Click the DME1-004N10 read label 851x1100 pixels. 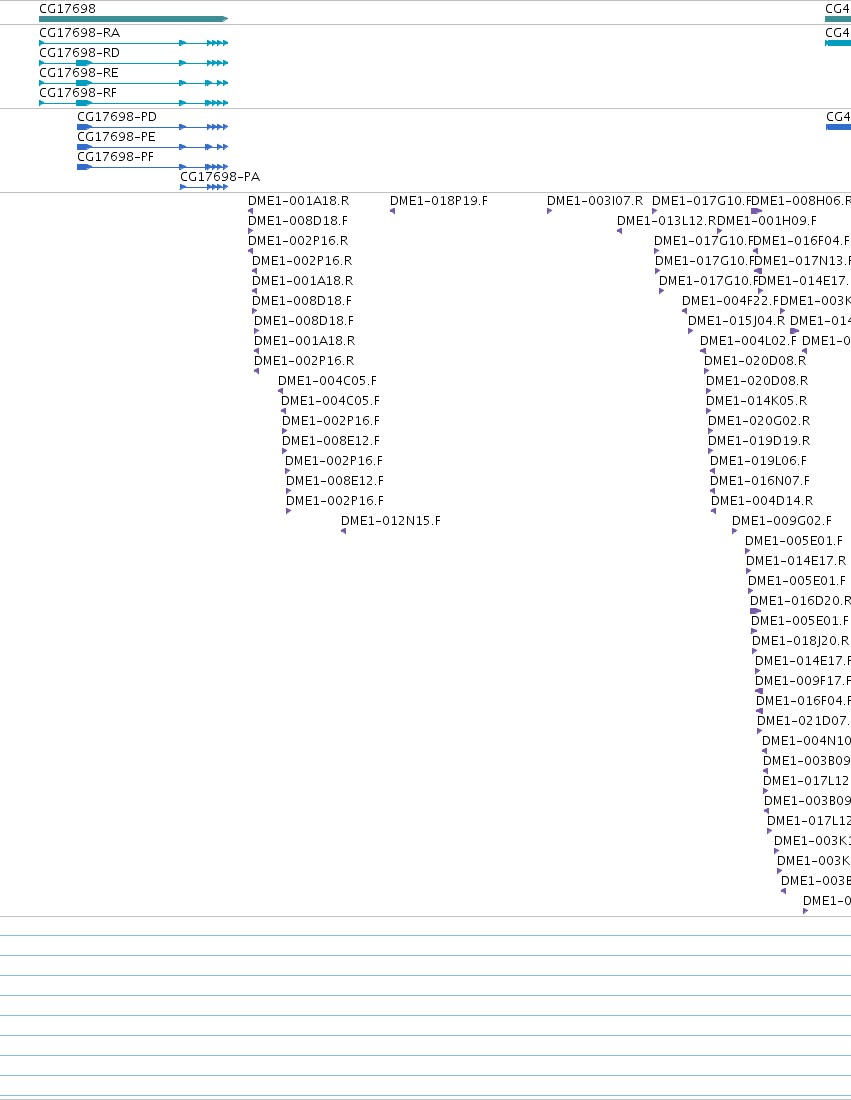[806, 741]
